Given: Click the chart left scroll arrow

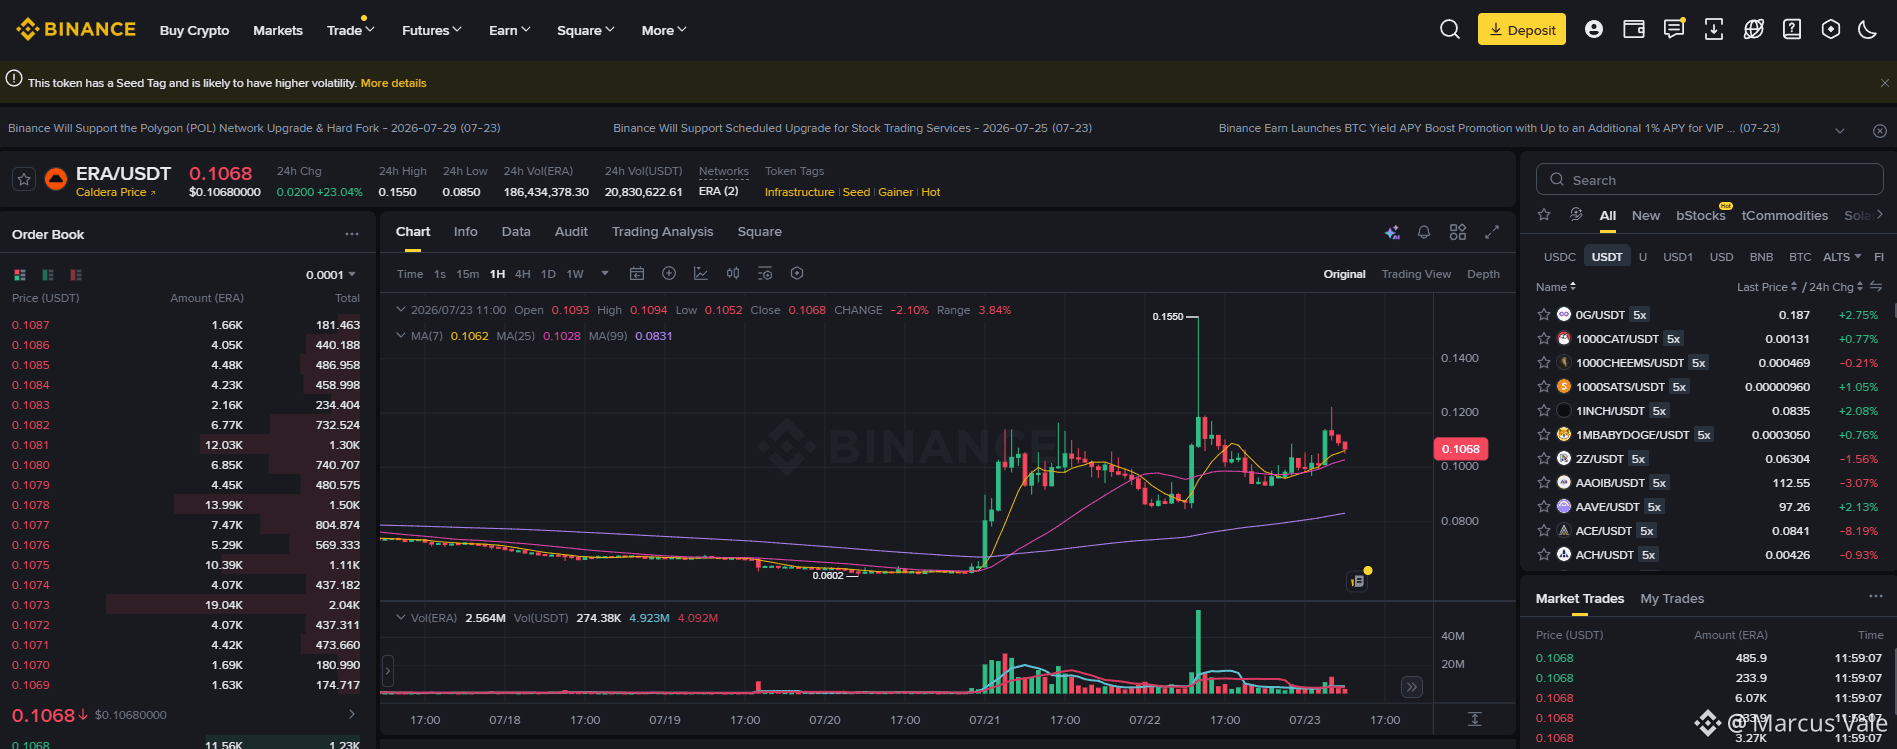Looking at the screenshot, I should click(x=388, y=670).
